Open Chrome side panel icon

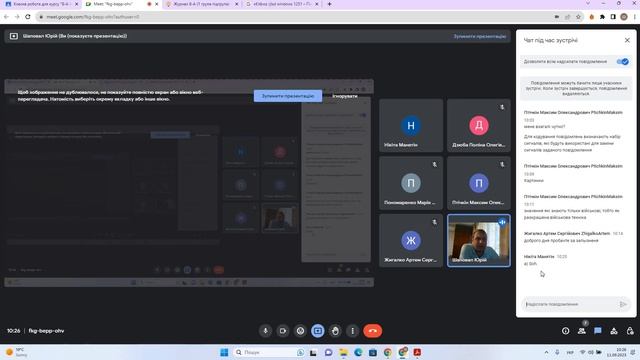click(x=613, y=17)
